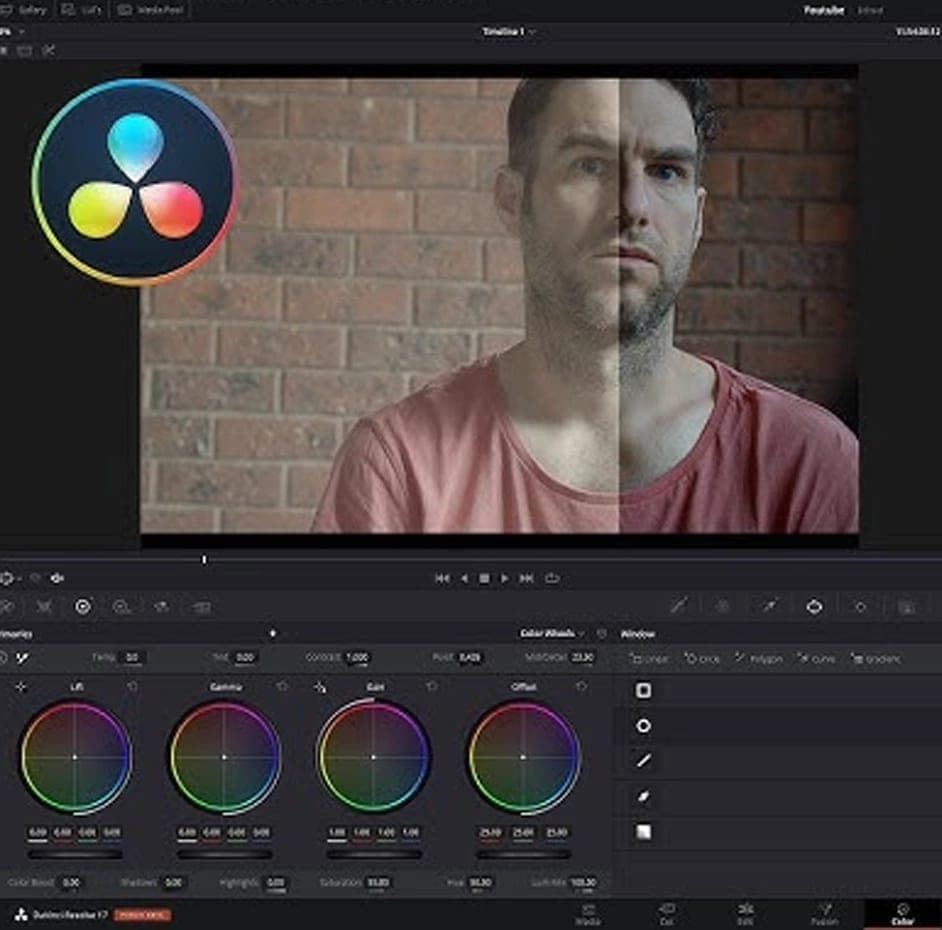Toggle the gradient window in list

point(643,832)
